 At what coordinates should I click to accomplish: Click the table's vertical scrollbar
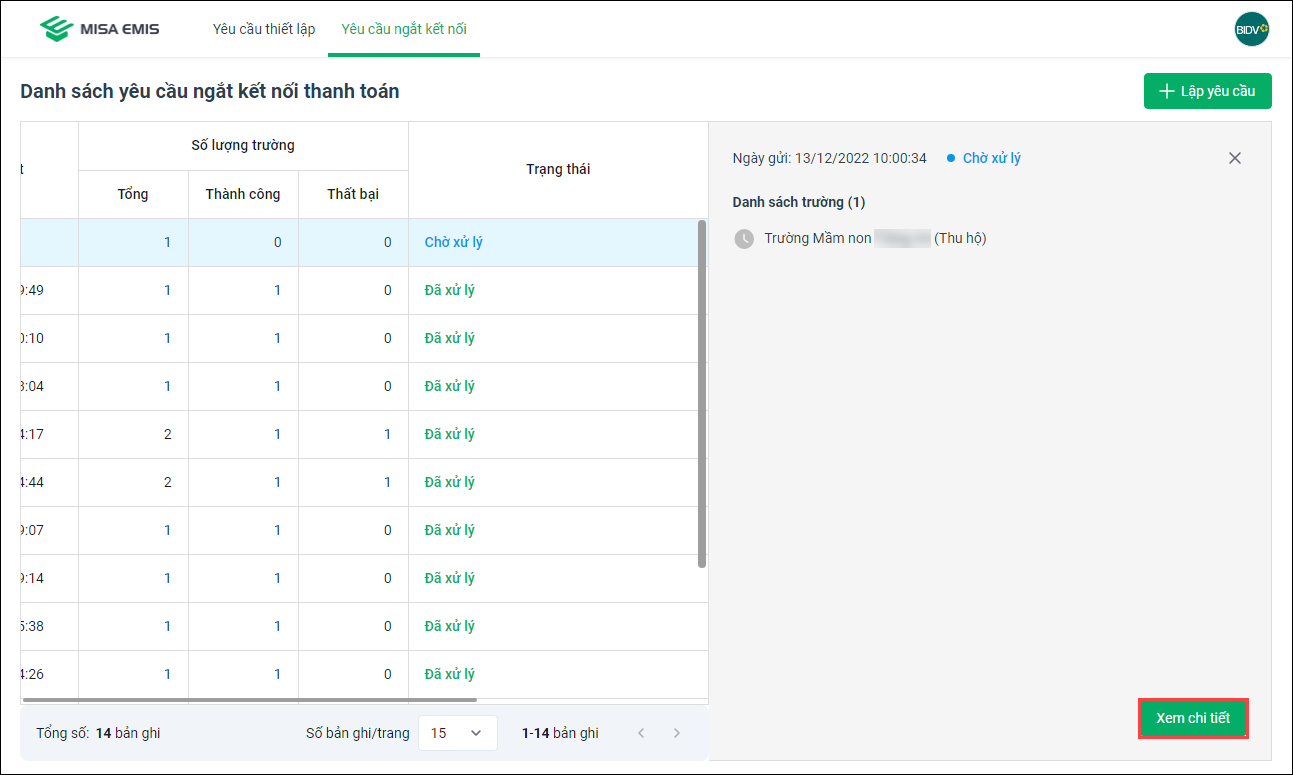pos(702,394)
